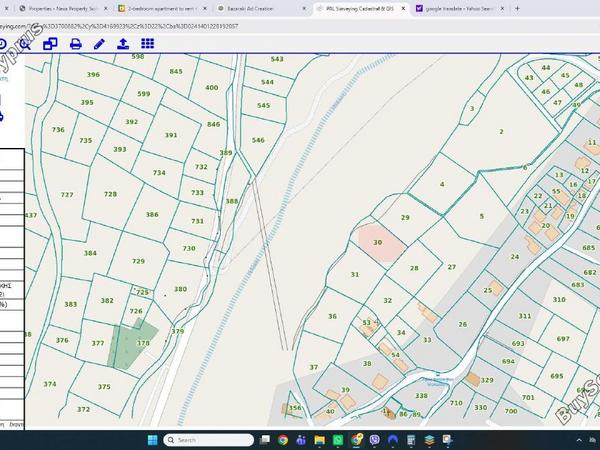
Task: Select parcel 391 on the map
Action: [171, 135]
